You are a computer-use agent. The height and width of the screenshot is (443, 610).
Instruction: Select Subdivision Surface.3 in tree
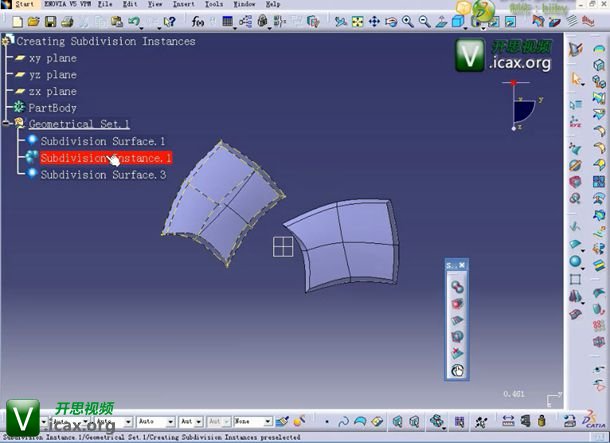pos(102,174)
